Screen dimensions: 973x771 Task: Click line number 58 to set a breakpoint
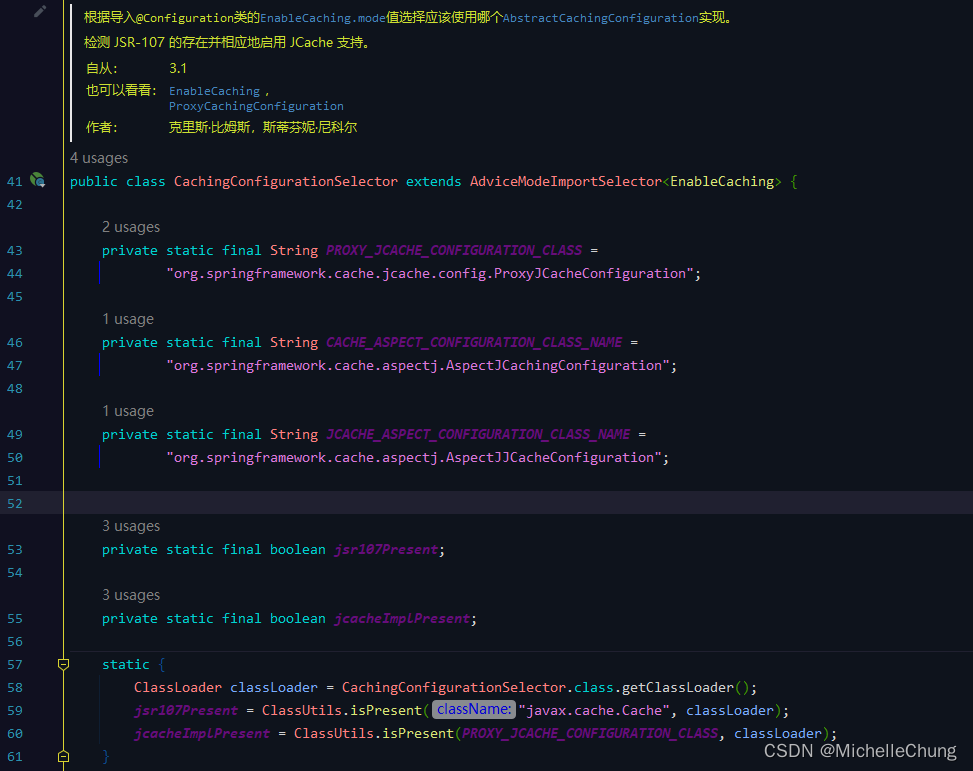15,687
